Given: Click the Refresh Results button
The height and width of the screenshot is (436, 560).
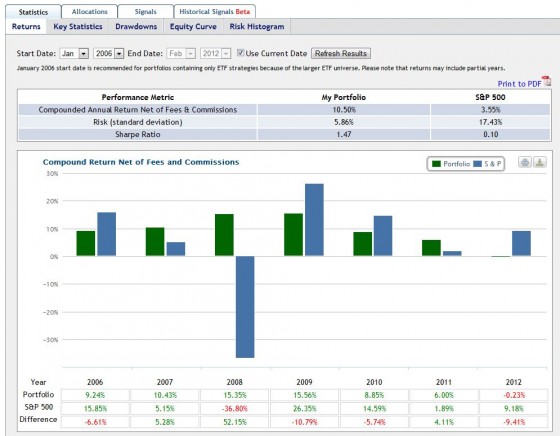Looking at the screenshot, I should point(341,53).
